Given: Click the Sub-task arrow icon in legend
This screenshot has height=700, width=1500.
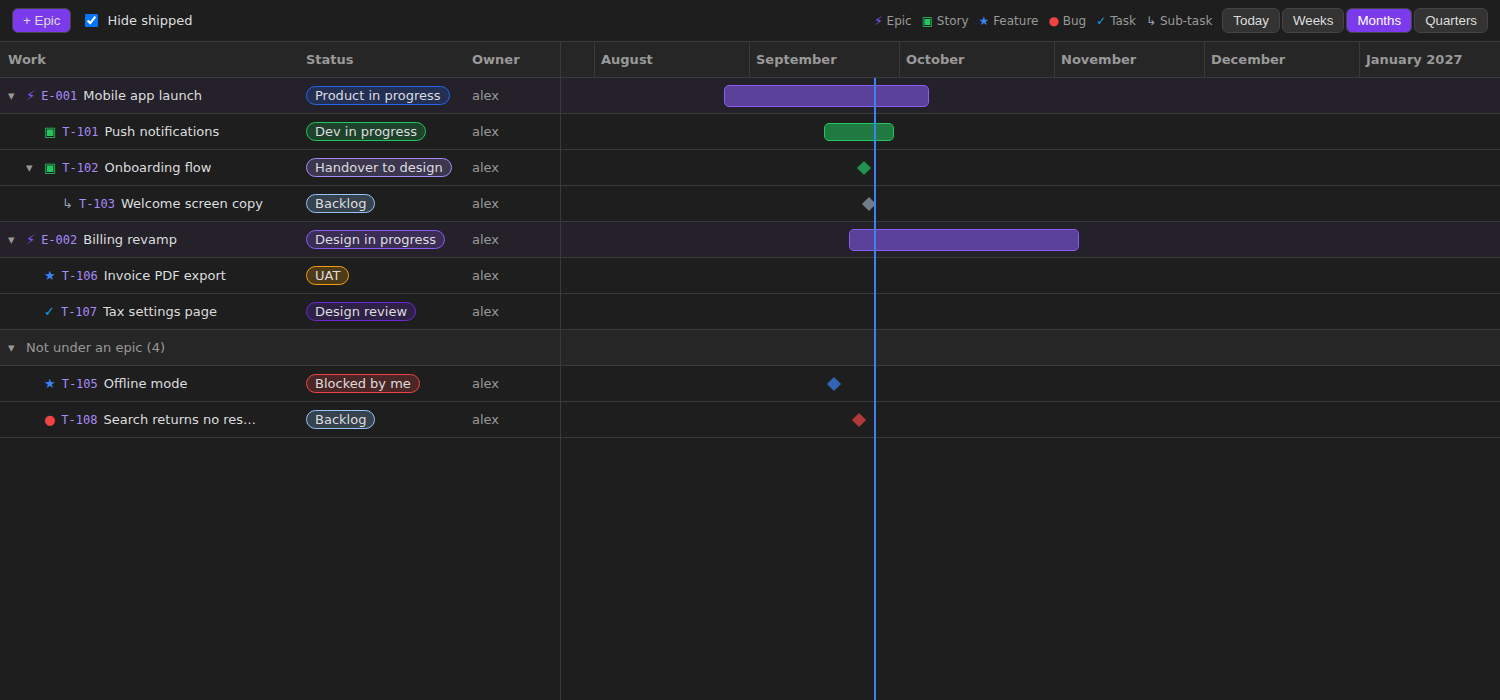Looking at the screenshot, I should tap(1151, 21).
